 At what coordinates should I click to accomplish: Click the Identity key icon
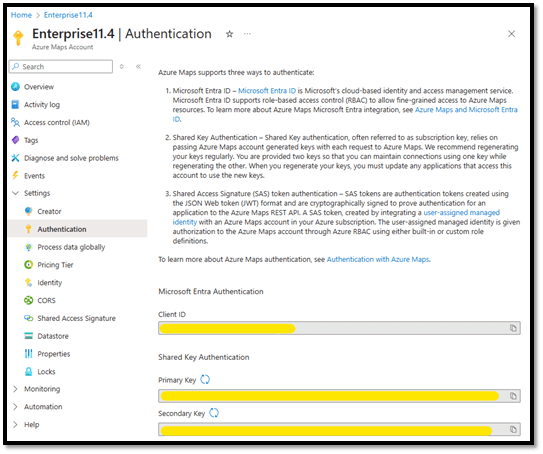coord(29,283)
